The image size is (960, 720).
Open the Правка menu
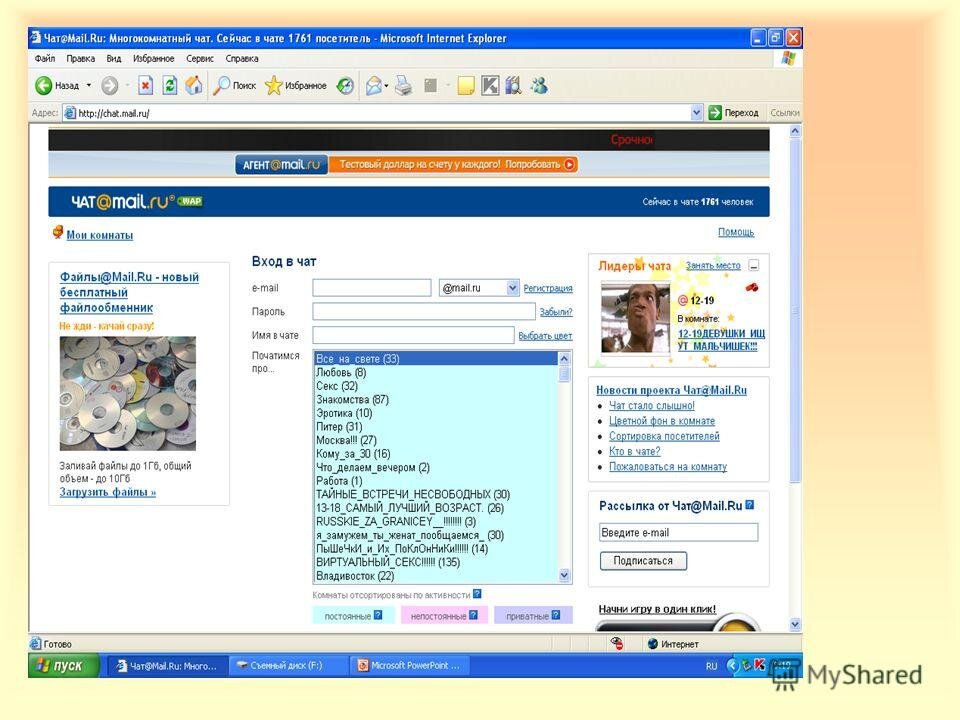click(x=80, y=59)
